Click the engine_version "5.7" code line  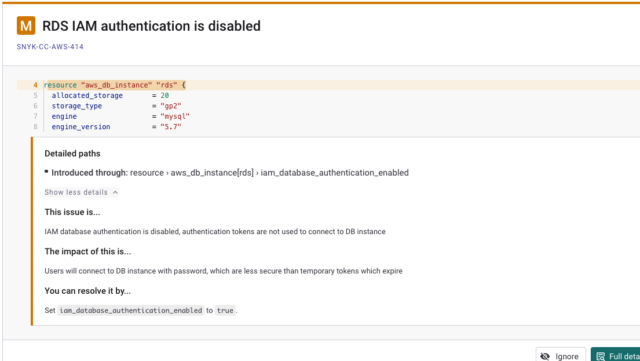[x=116, y=127]
